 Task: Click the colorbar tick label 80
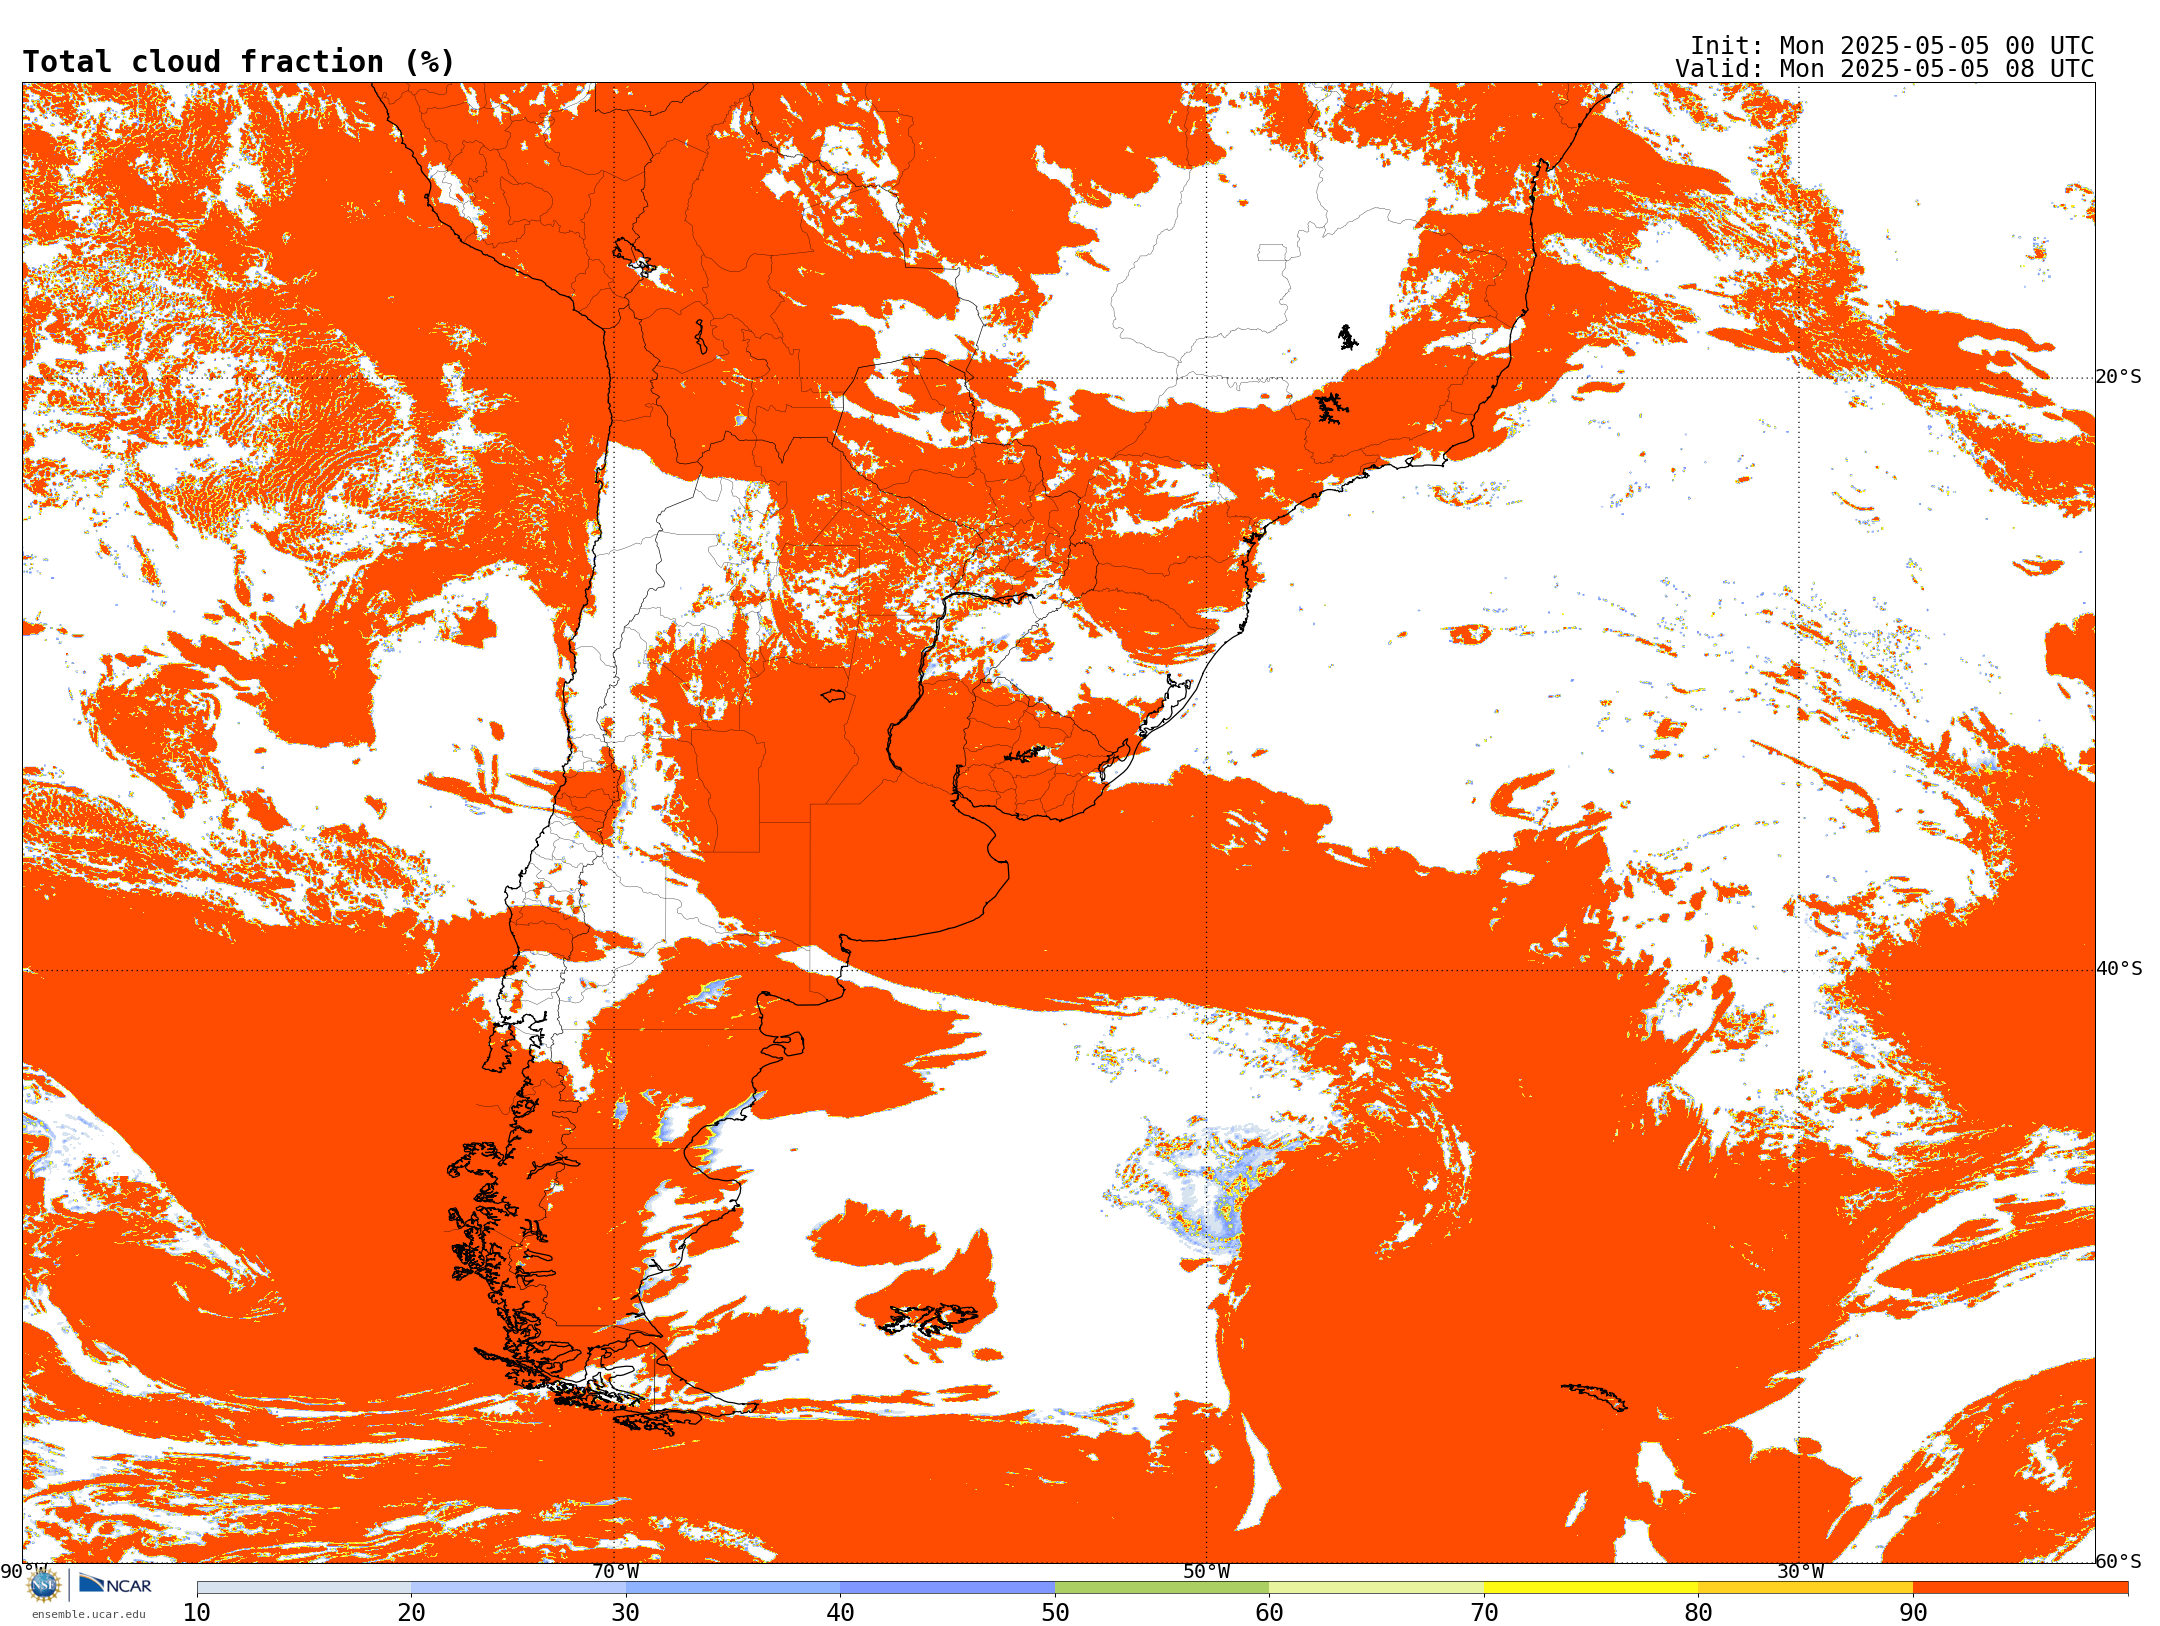point(1698,1613)
